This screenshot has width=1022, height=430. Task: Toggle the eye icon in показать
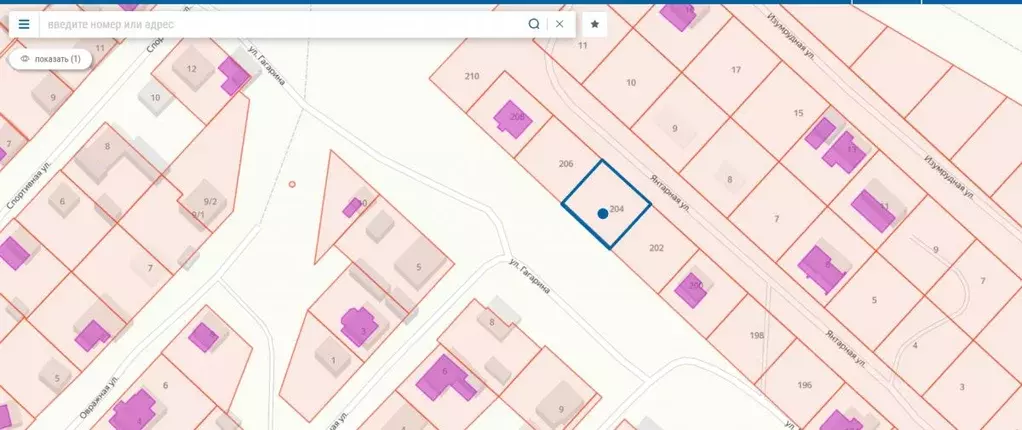click(x=25, y=59)
